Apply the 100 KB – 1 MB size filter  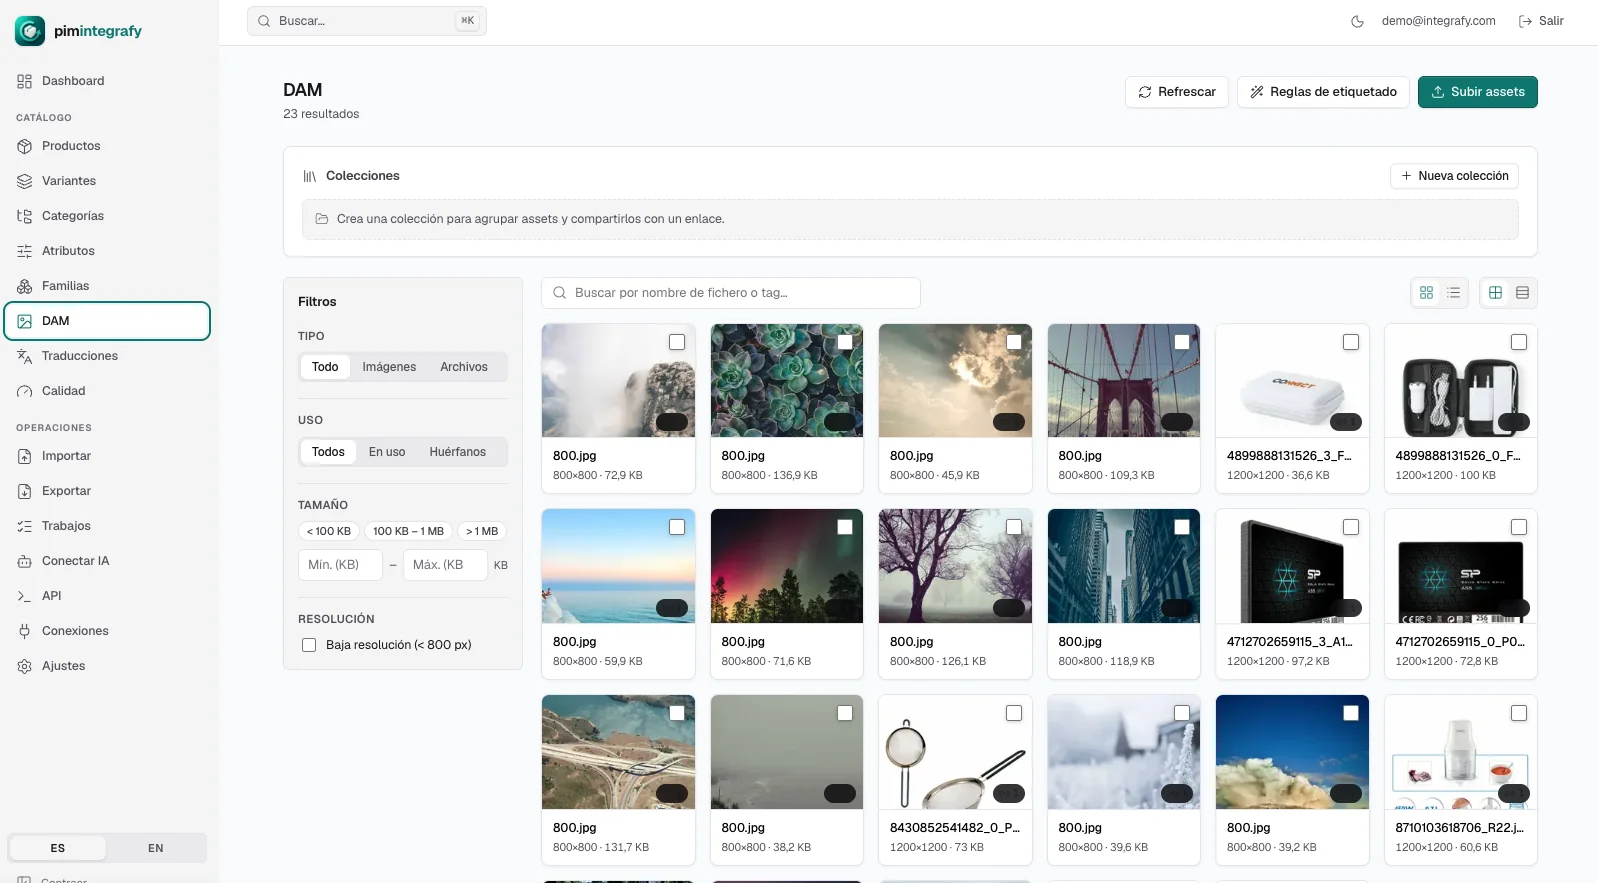[408, 531]
